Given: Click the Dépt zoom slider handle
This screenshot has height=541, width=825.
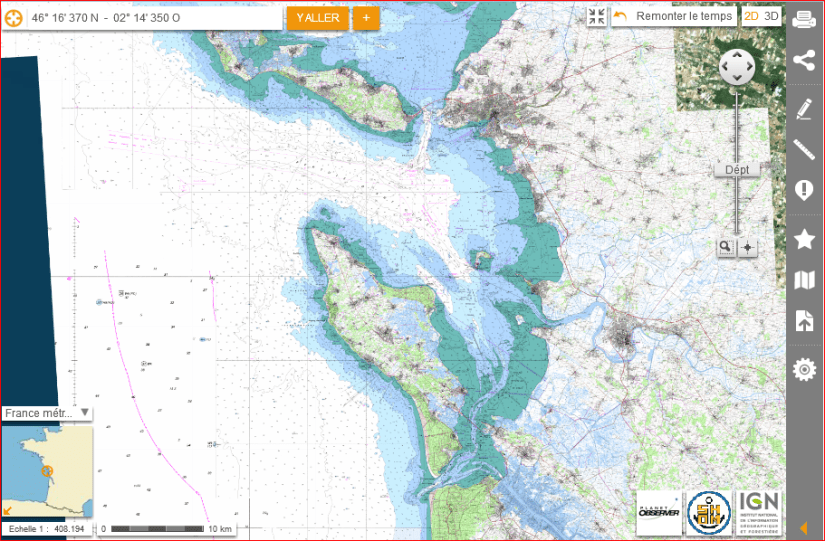Looking at the screenshot, I should (737, 170).
